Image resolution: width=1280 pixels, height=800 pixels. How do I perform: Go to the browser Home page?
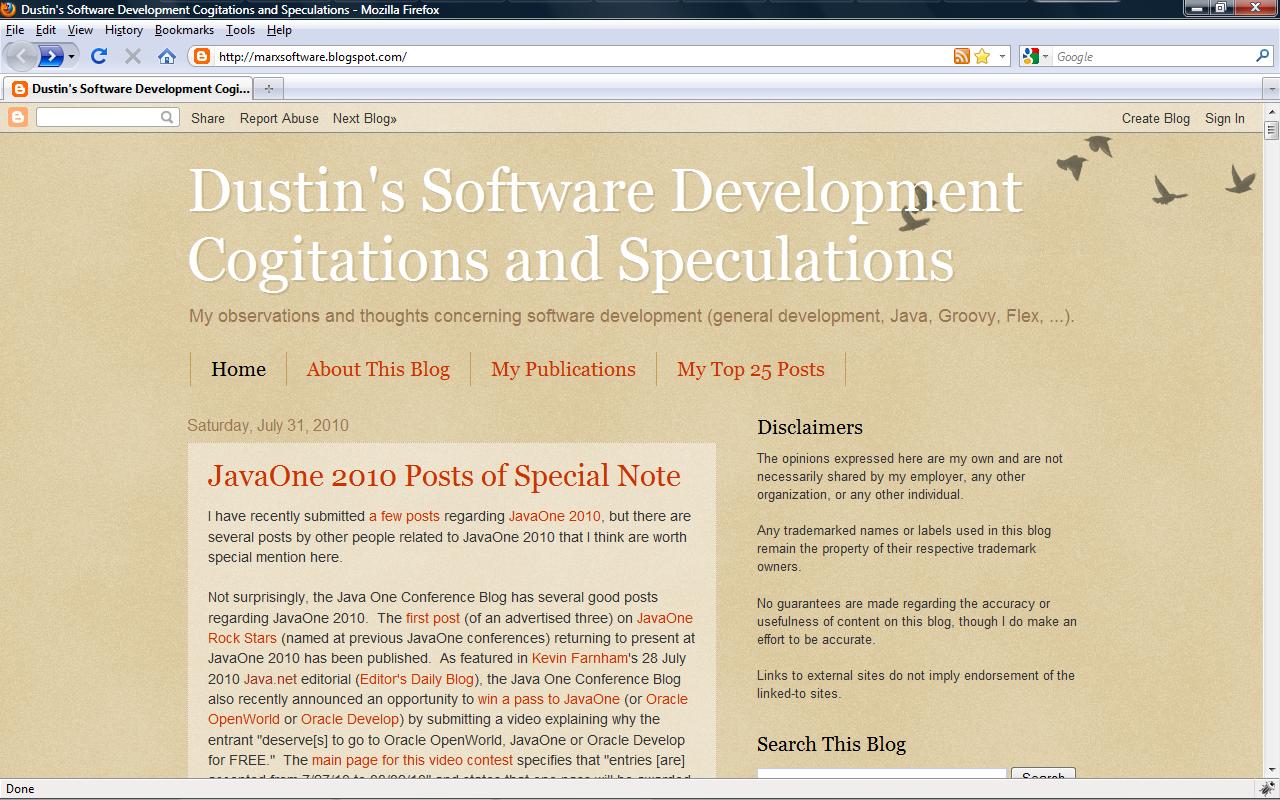167,56
